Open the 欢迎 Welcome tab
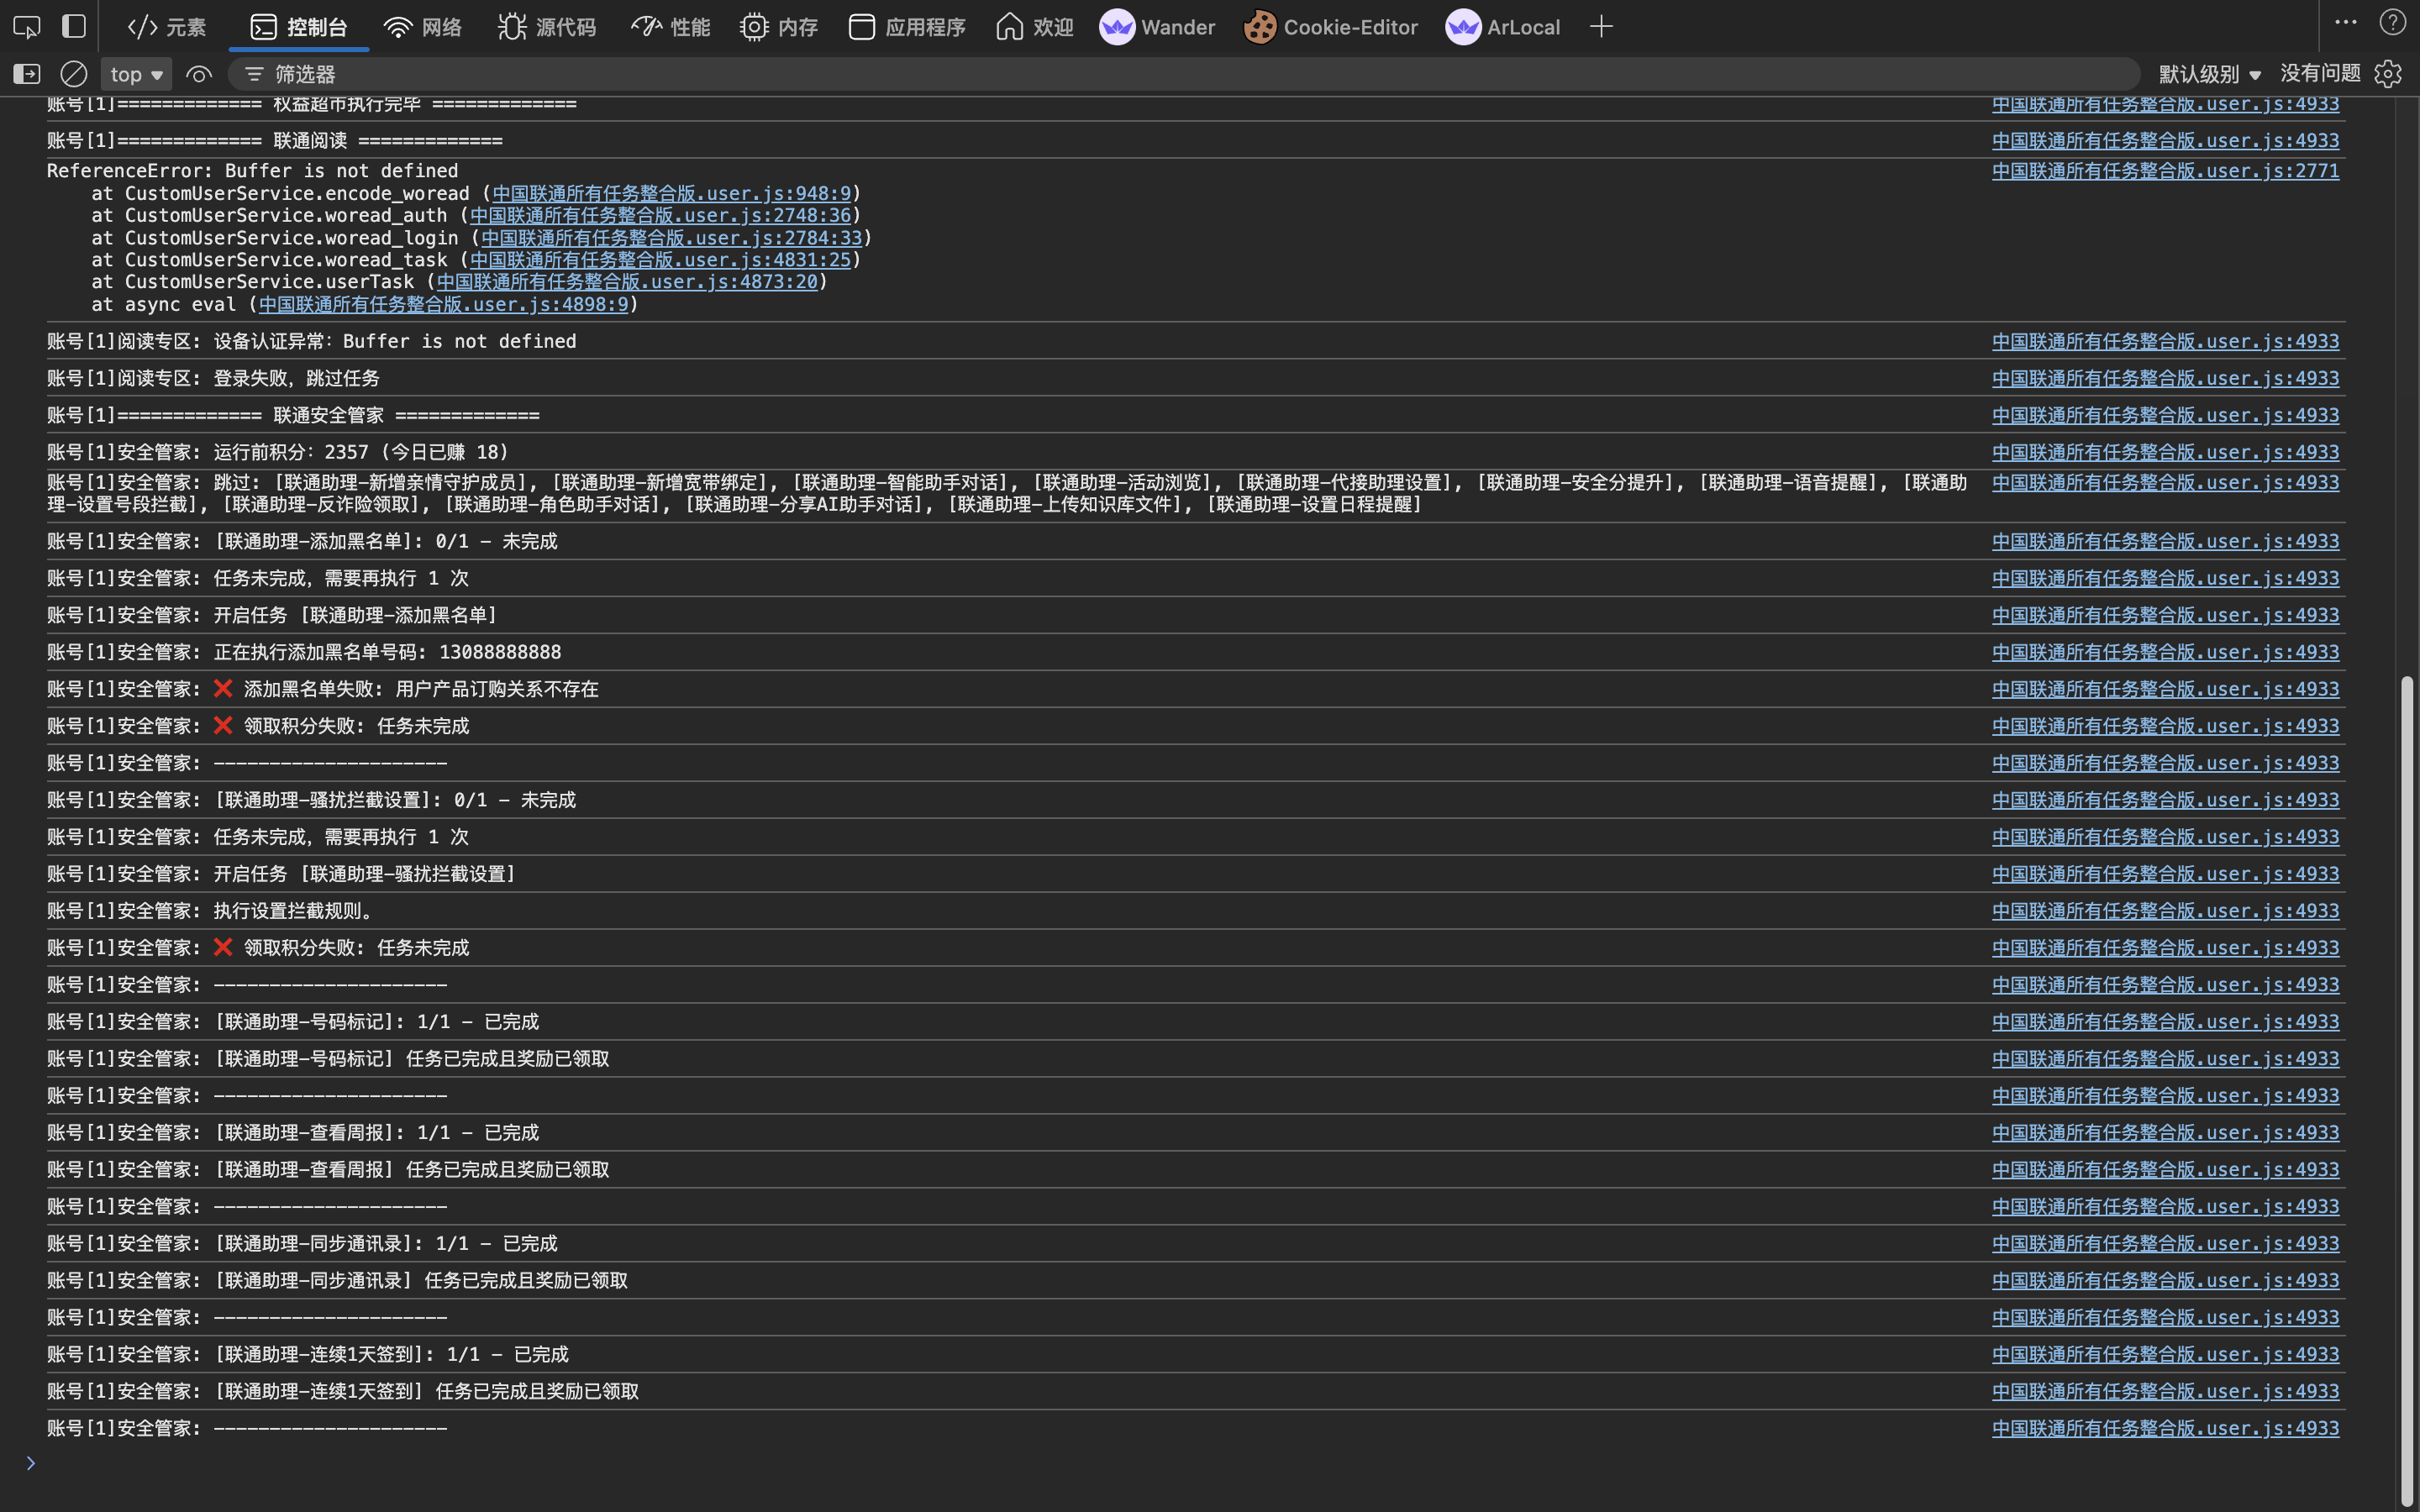The height and width of the screenshot is (1512, 2420). tap(1035, 27)
